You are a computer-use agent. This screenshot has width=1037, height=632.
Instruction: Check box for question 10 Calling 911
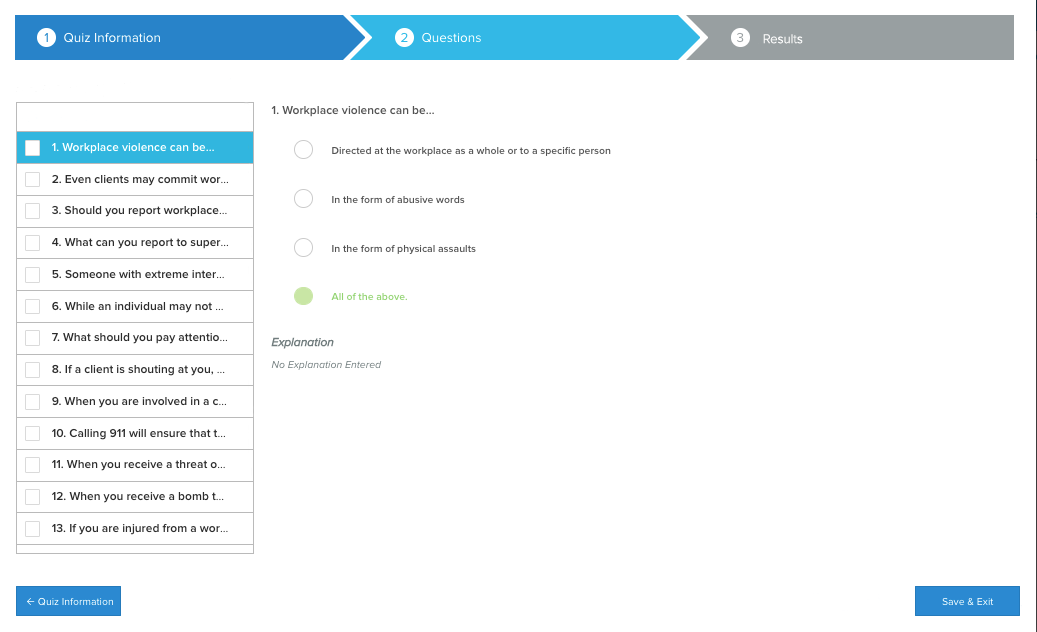click(x=32, y=433)
